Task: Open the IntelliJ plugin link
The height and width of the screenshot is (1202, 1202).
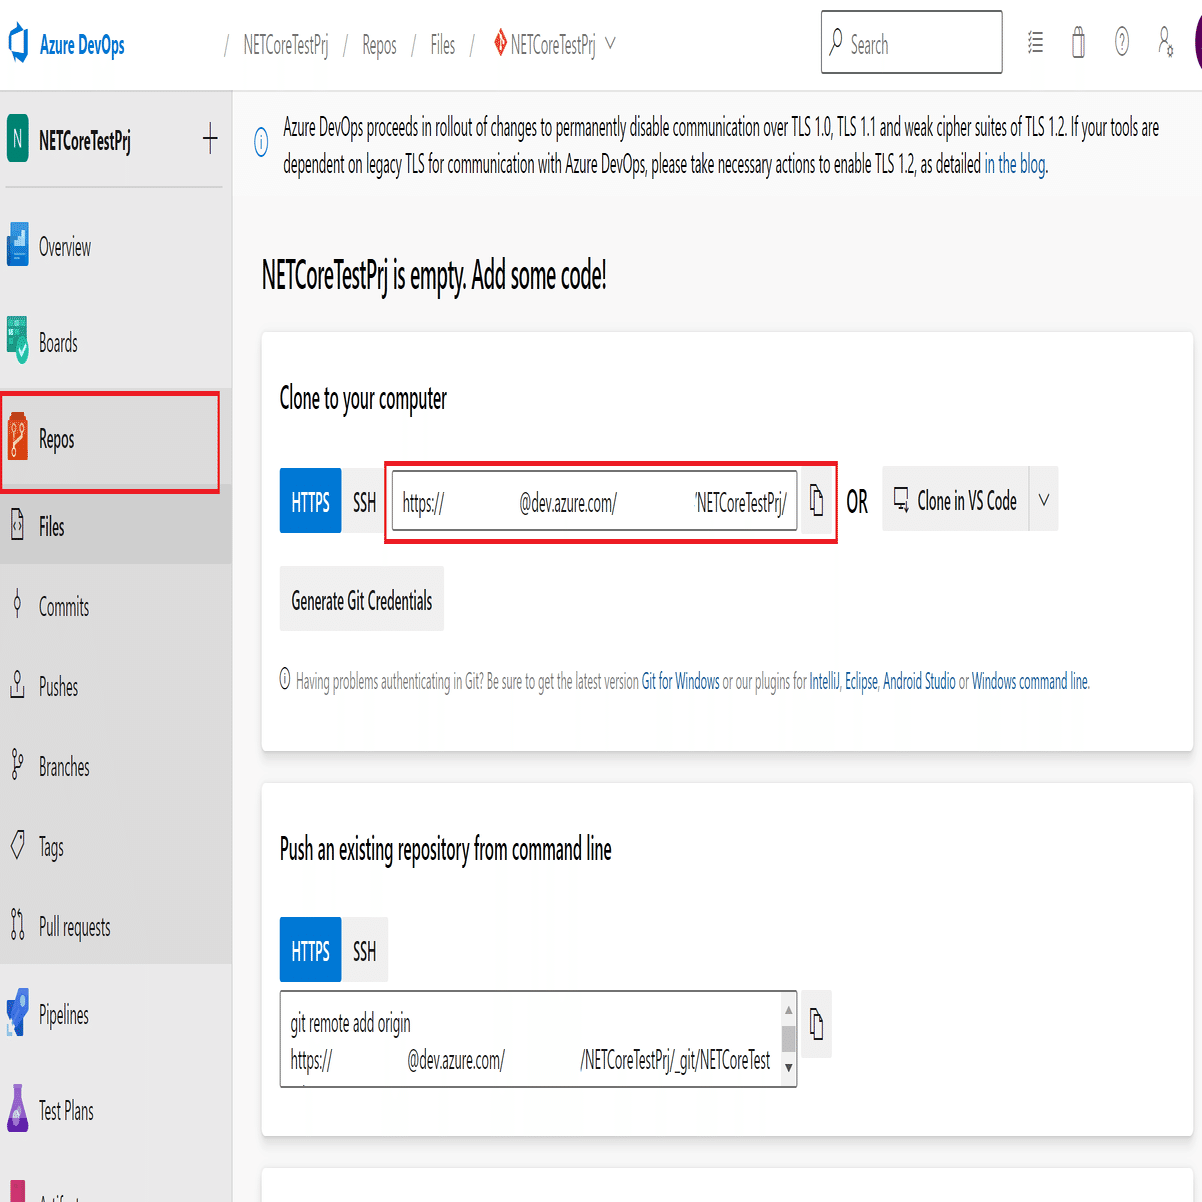Action: [824, 681]
